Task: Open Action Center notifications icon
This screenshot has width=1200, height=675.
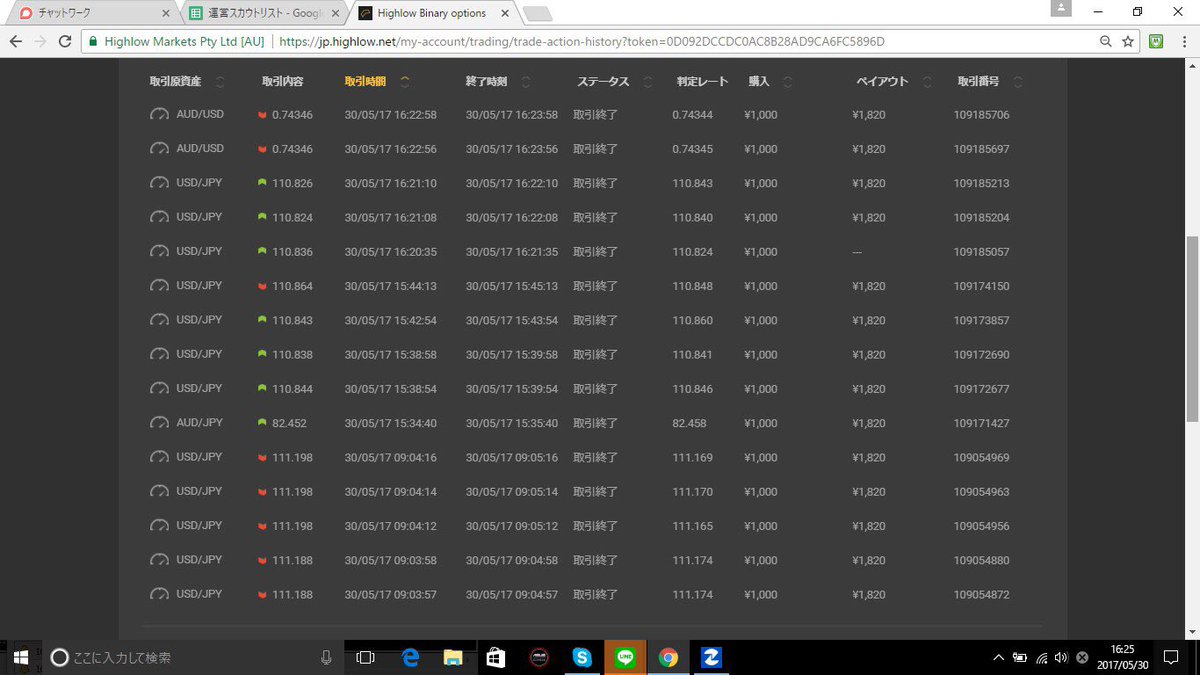Action: tap(1171, 658)
